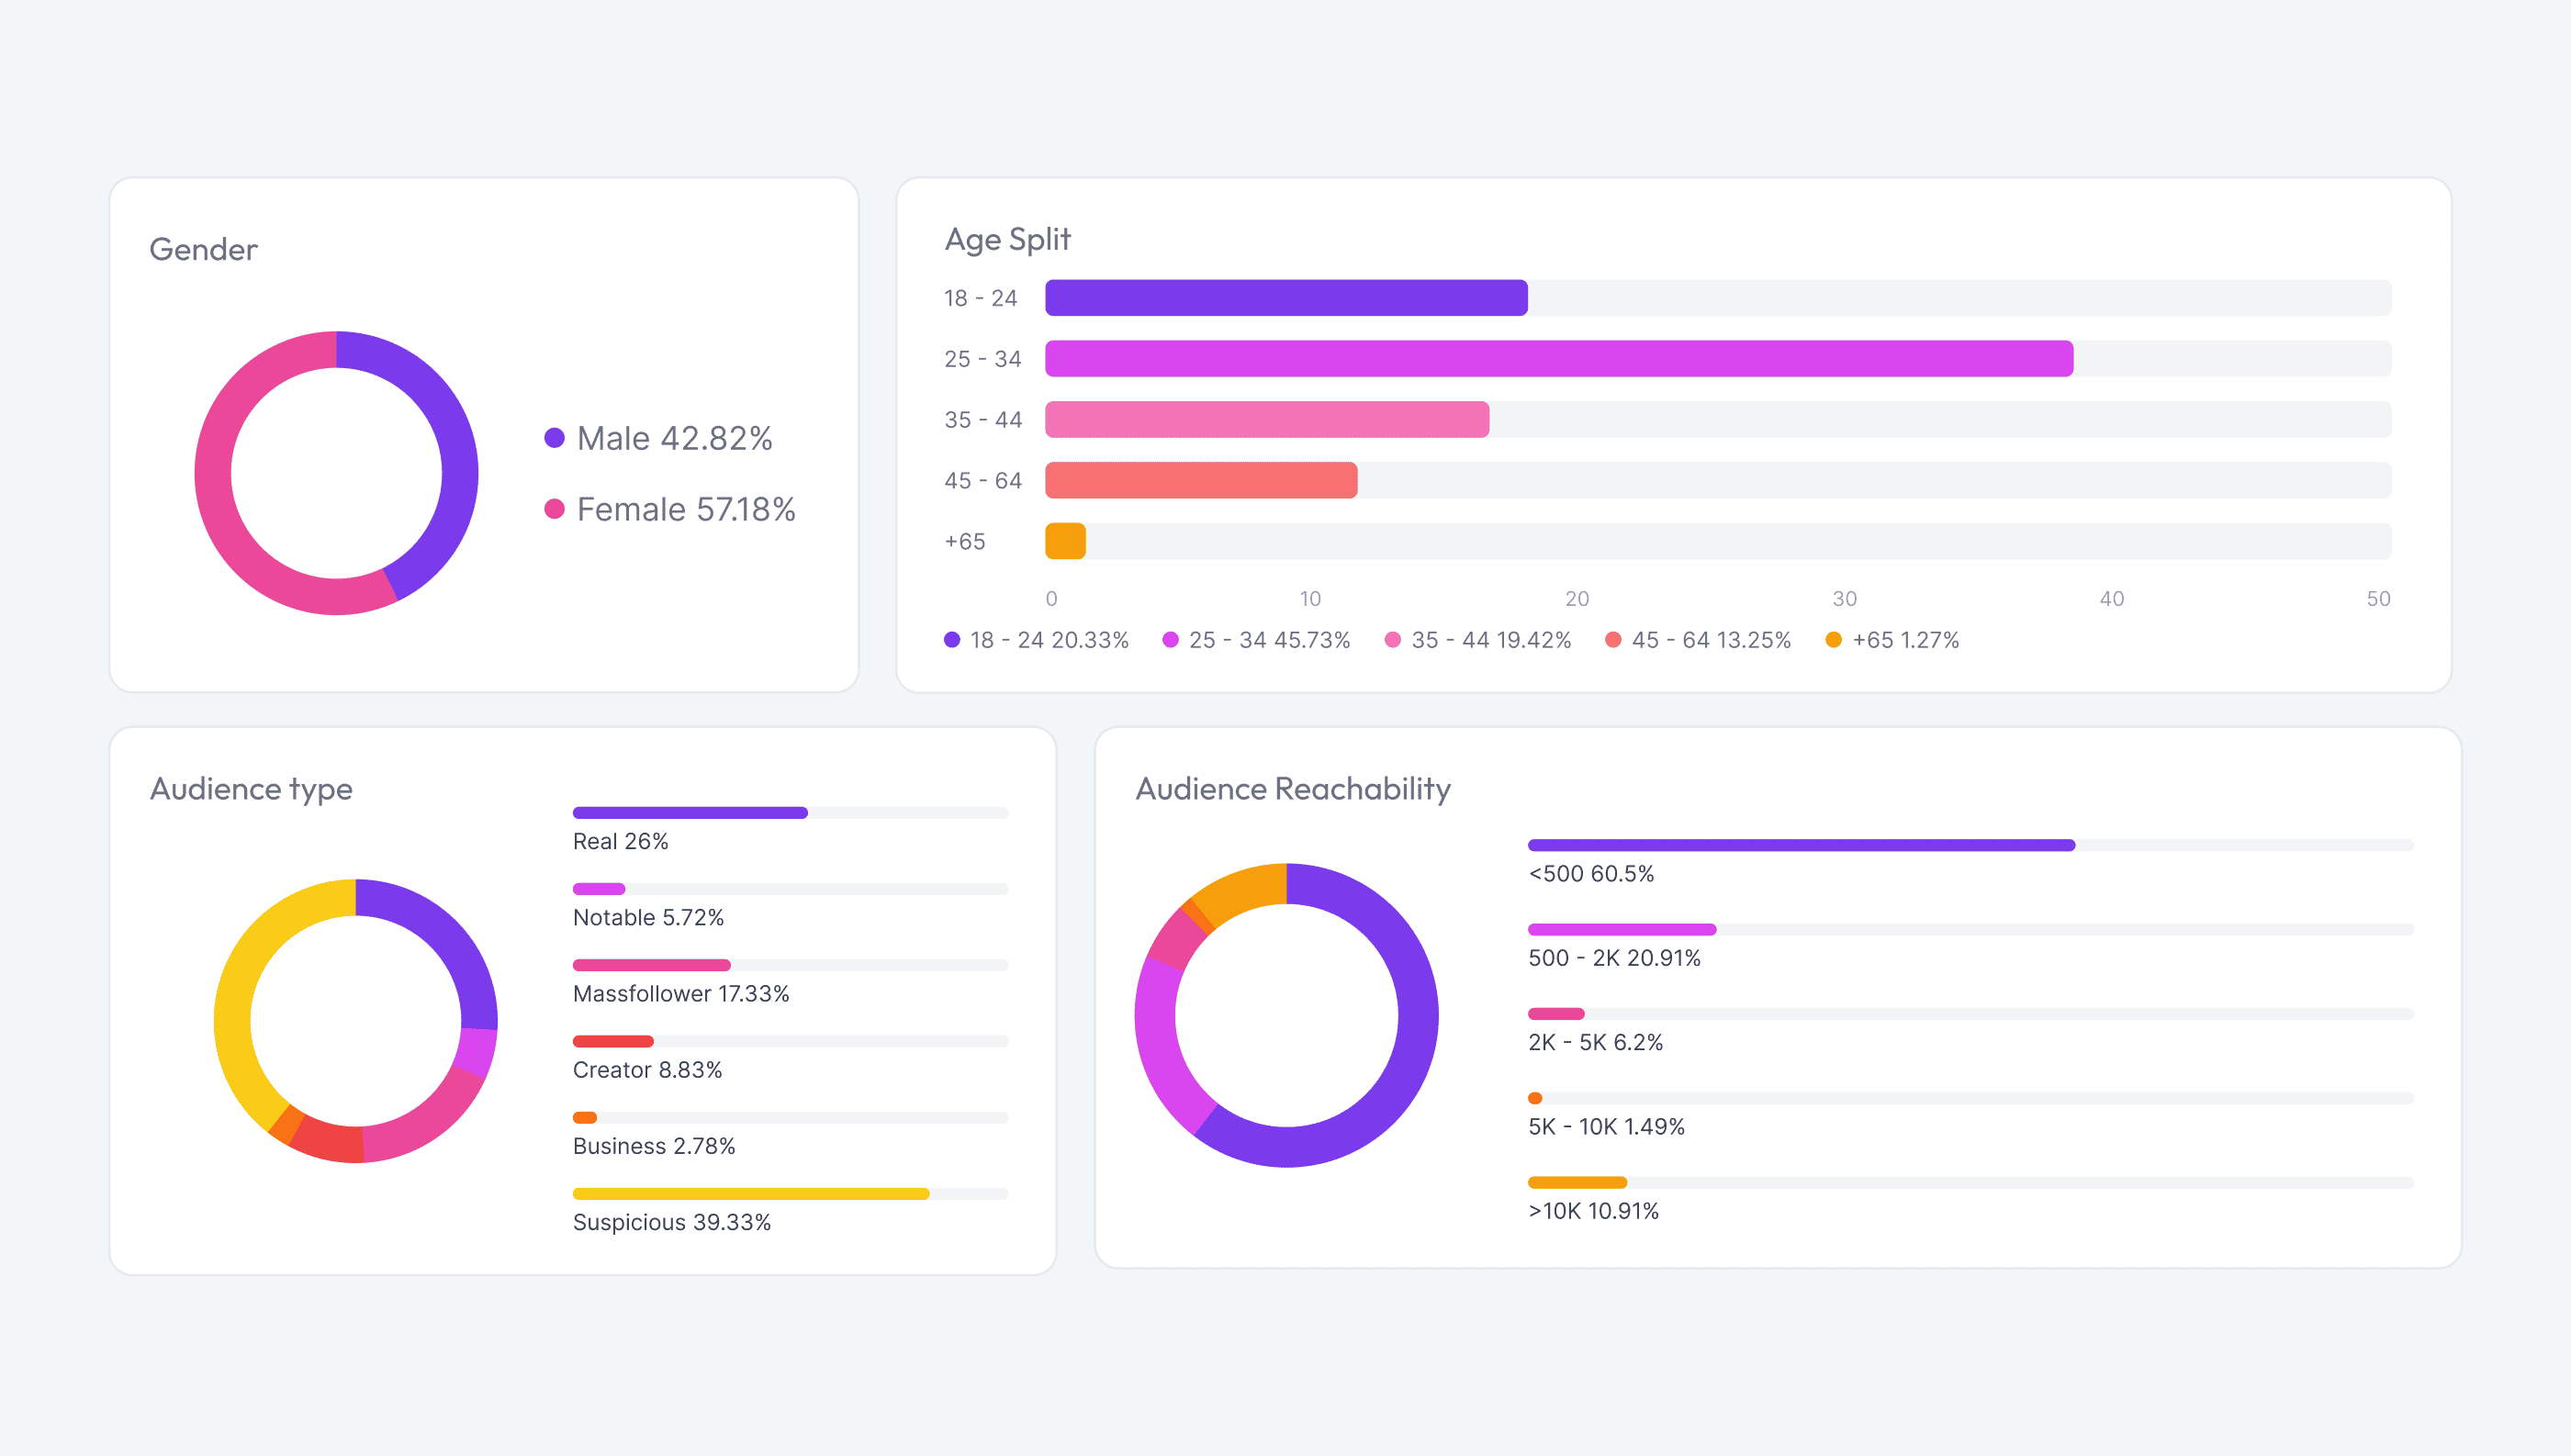Click the 5K - 10K 1.49% label
2571x1456 pixels.
(x=1606, y=1126)
